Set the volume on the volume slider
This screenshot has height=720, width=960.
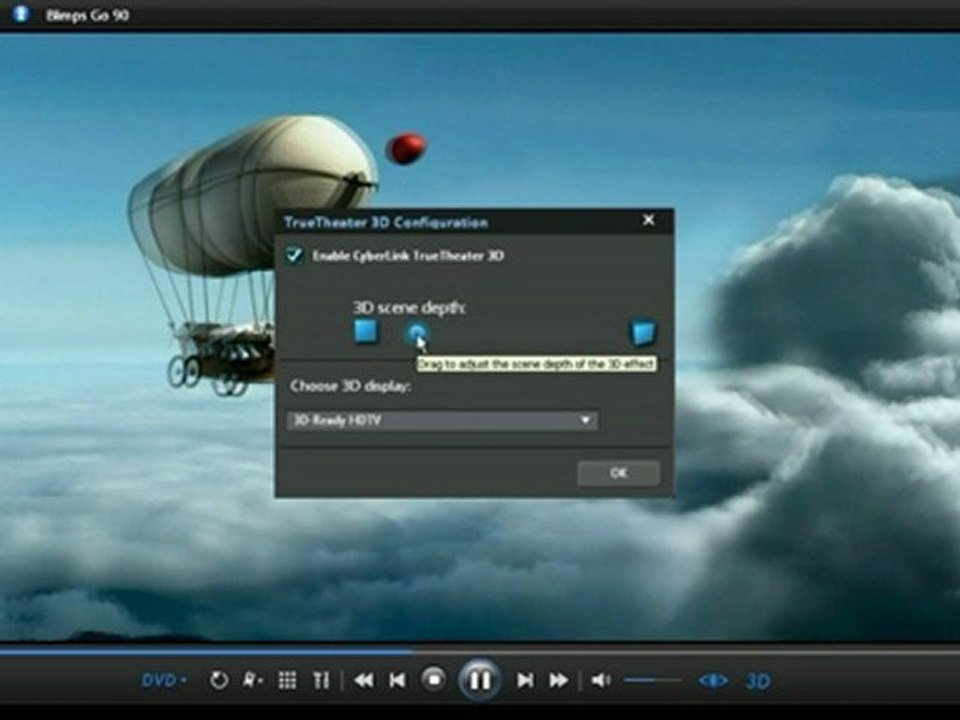click(652, 680)
